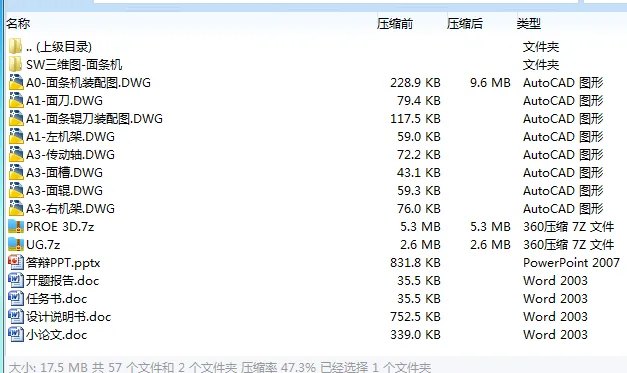Select the A3-传动轴.DWG file icon
Image resolution: width=627 pixels, height=373 pixels.
coord(16,154)
